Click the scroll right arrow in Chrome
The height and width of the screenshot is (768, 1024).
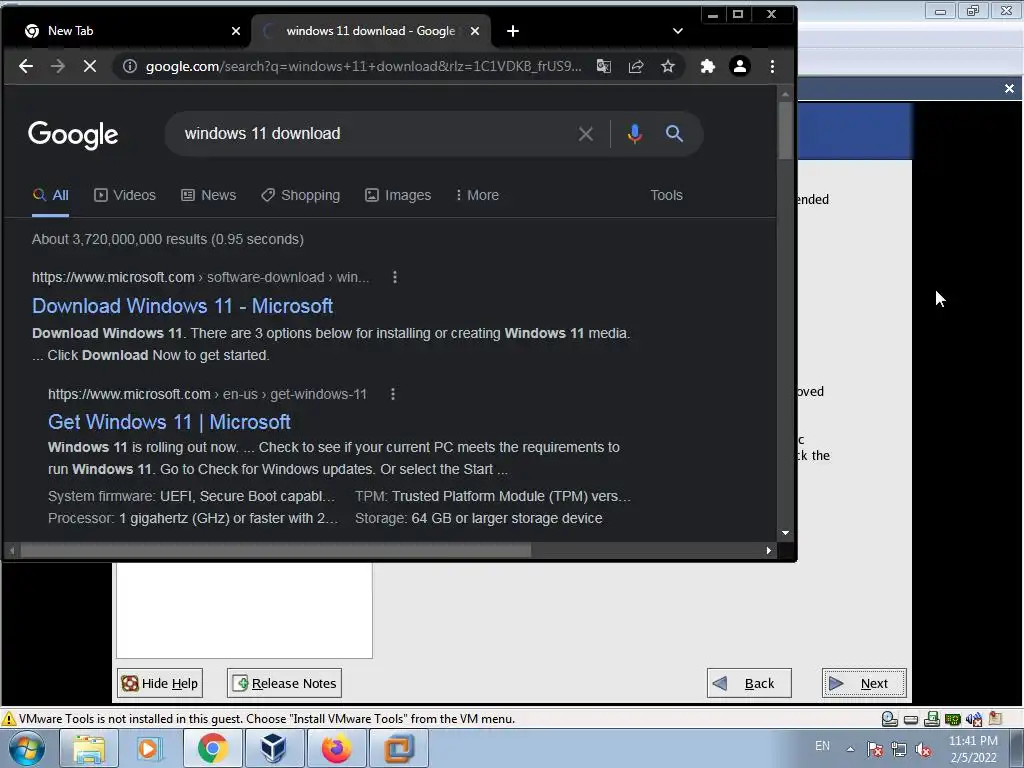769,551
